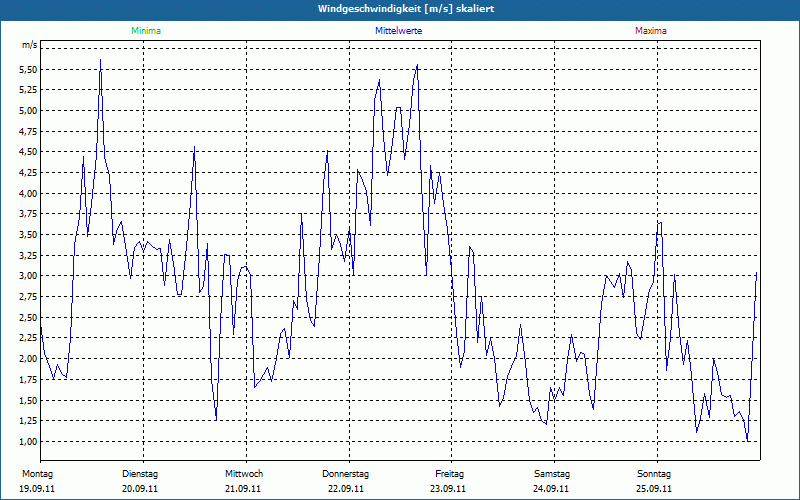Click the Windgeschwindigkeit chart title
The image size is (800, 500).
coord(406,9)
